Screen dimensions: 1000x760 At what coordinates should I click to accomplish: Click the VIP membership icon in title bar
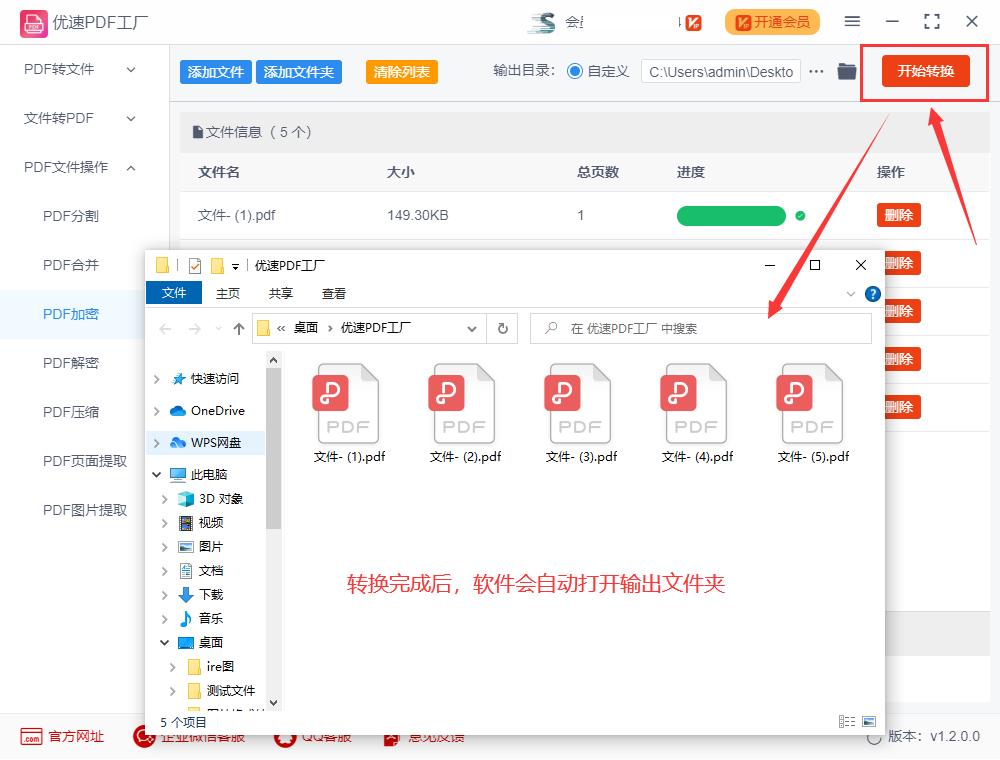tap(692, 20)
